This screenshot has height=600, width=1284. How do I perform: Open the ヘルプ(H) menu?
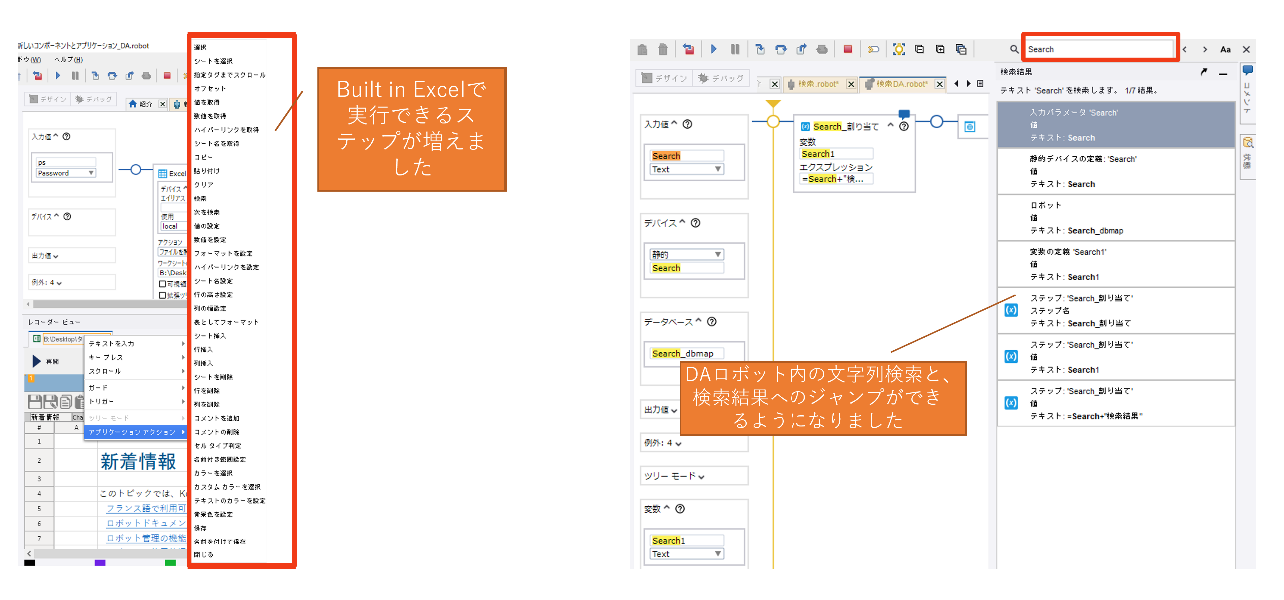[67, 59]
